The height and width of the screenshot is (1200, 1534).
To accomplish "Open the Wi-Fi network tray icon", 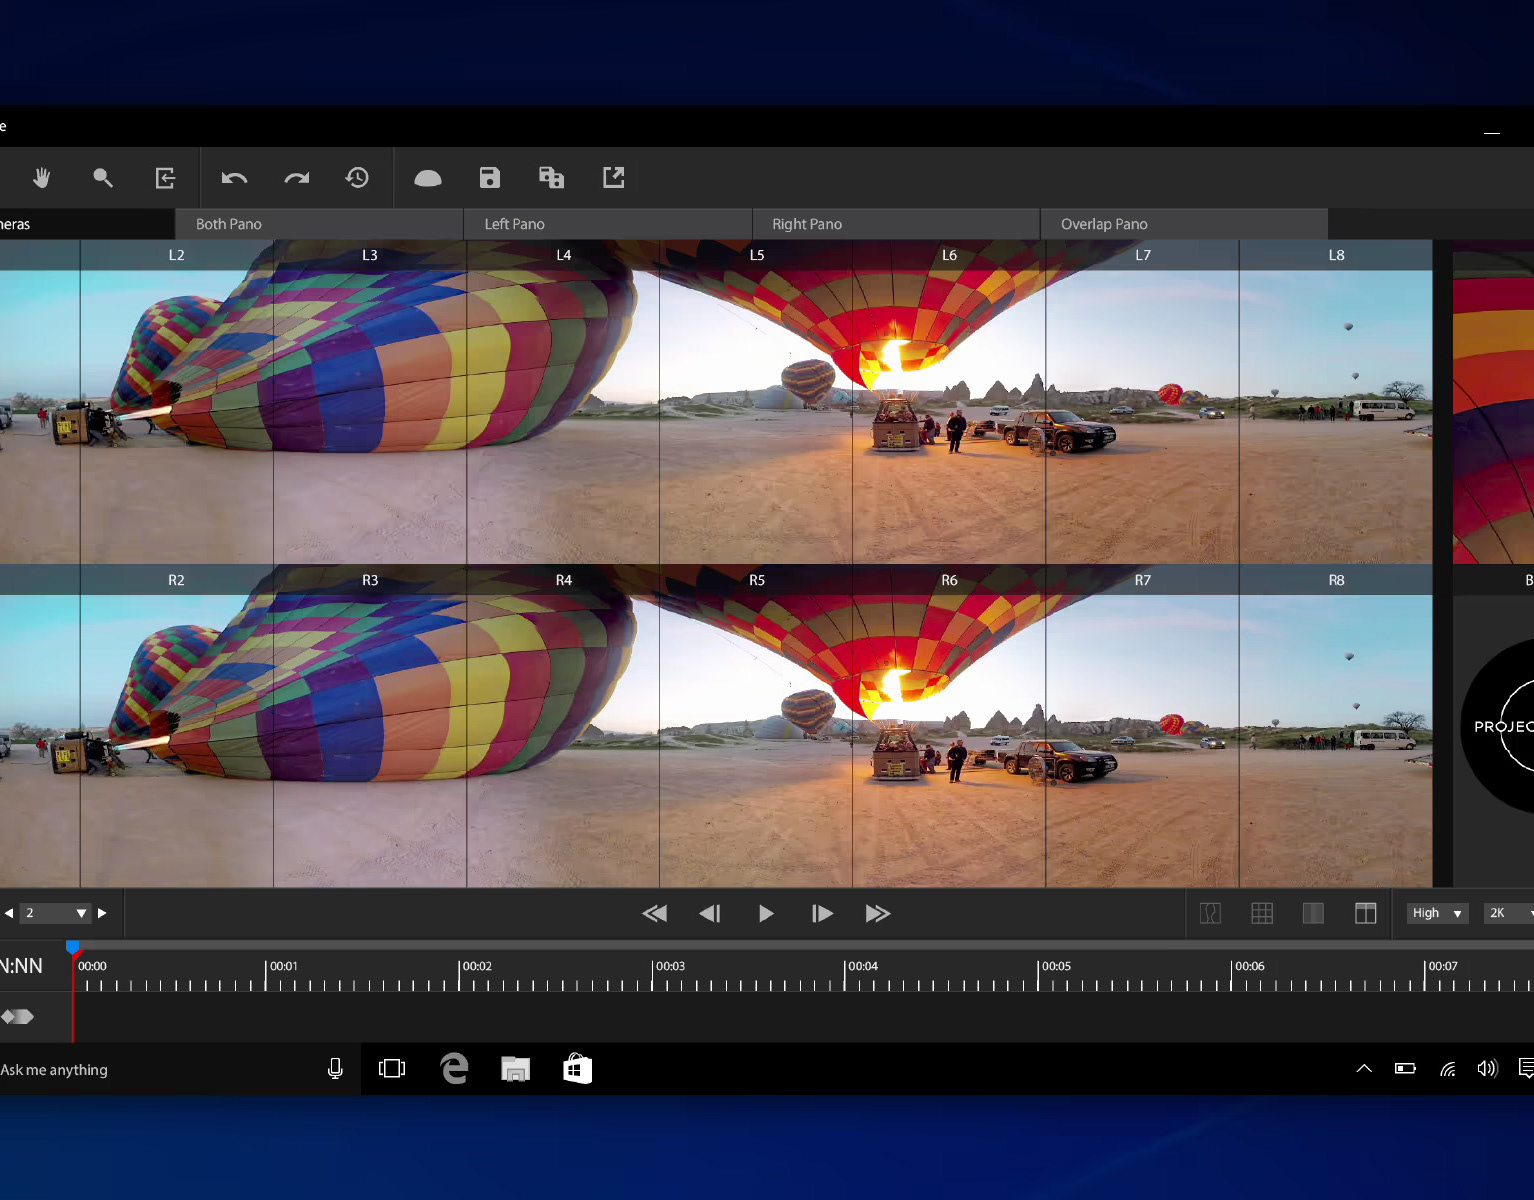I will pyautogui.click(x=1447, y=1069).
